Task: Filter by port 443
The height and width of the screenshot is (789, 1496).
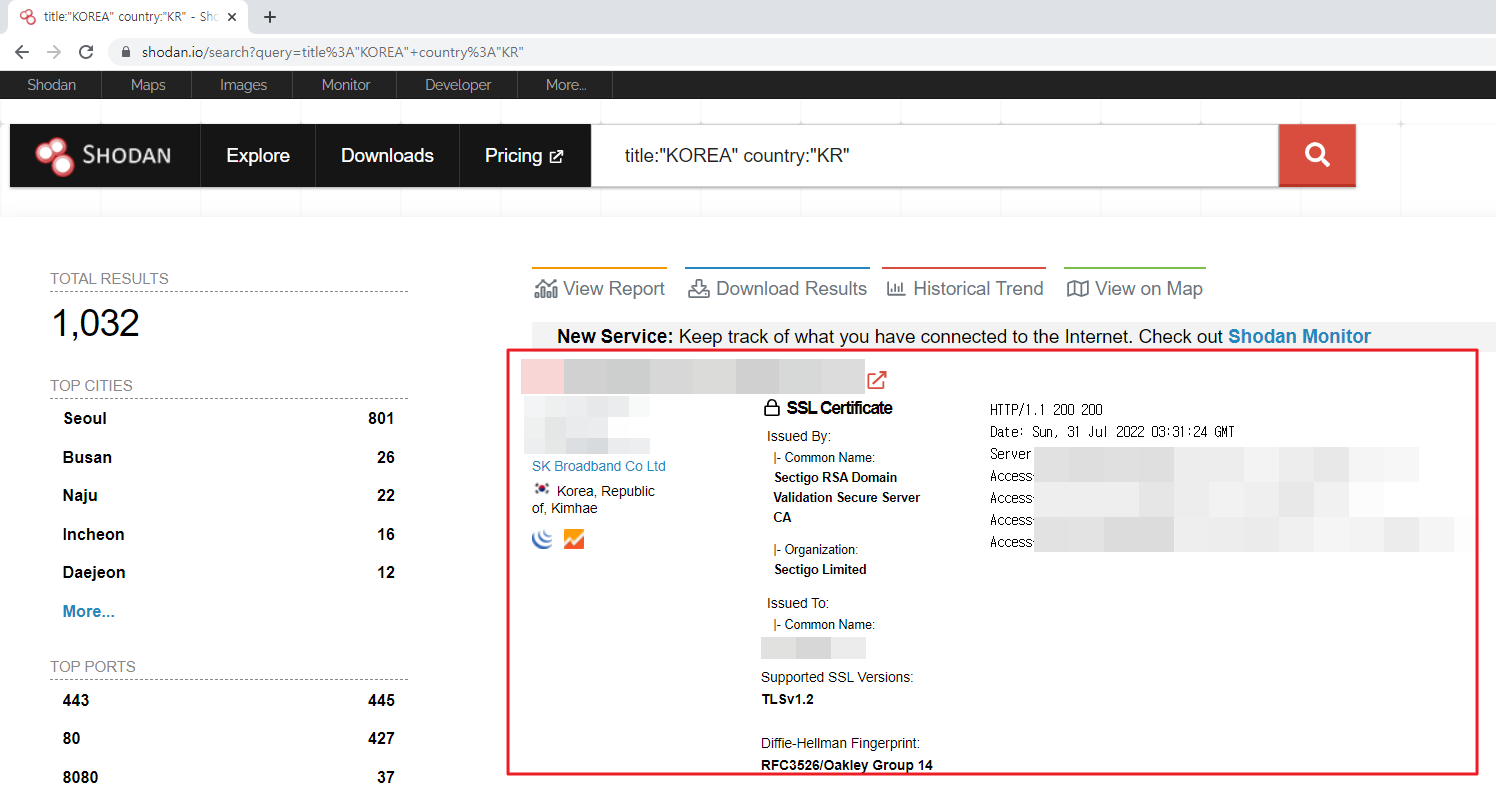Action: (75, 700)
